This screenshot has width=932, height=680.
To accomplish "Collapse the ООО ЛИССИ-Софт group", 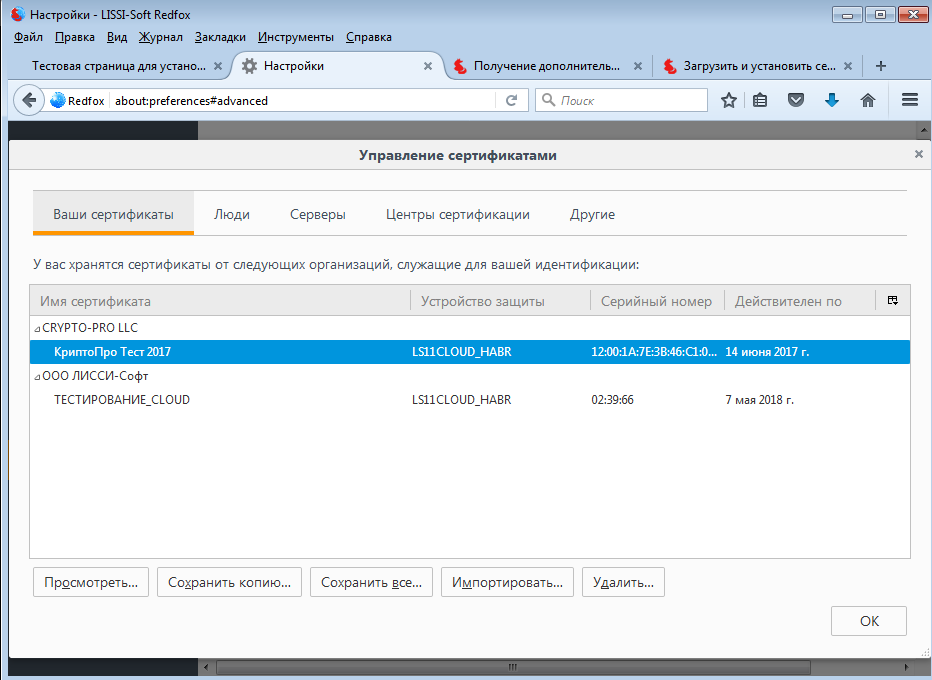I will [37, 377].
